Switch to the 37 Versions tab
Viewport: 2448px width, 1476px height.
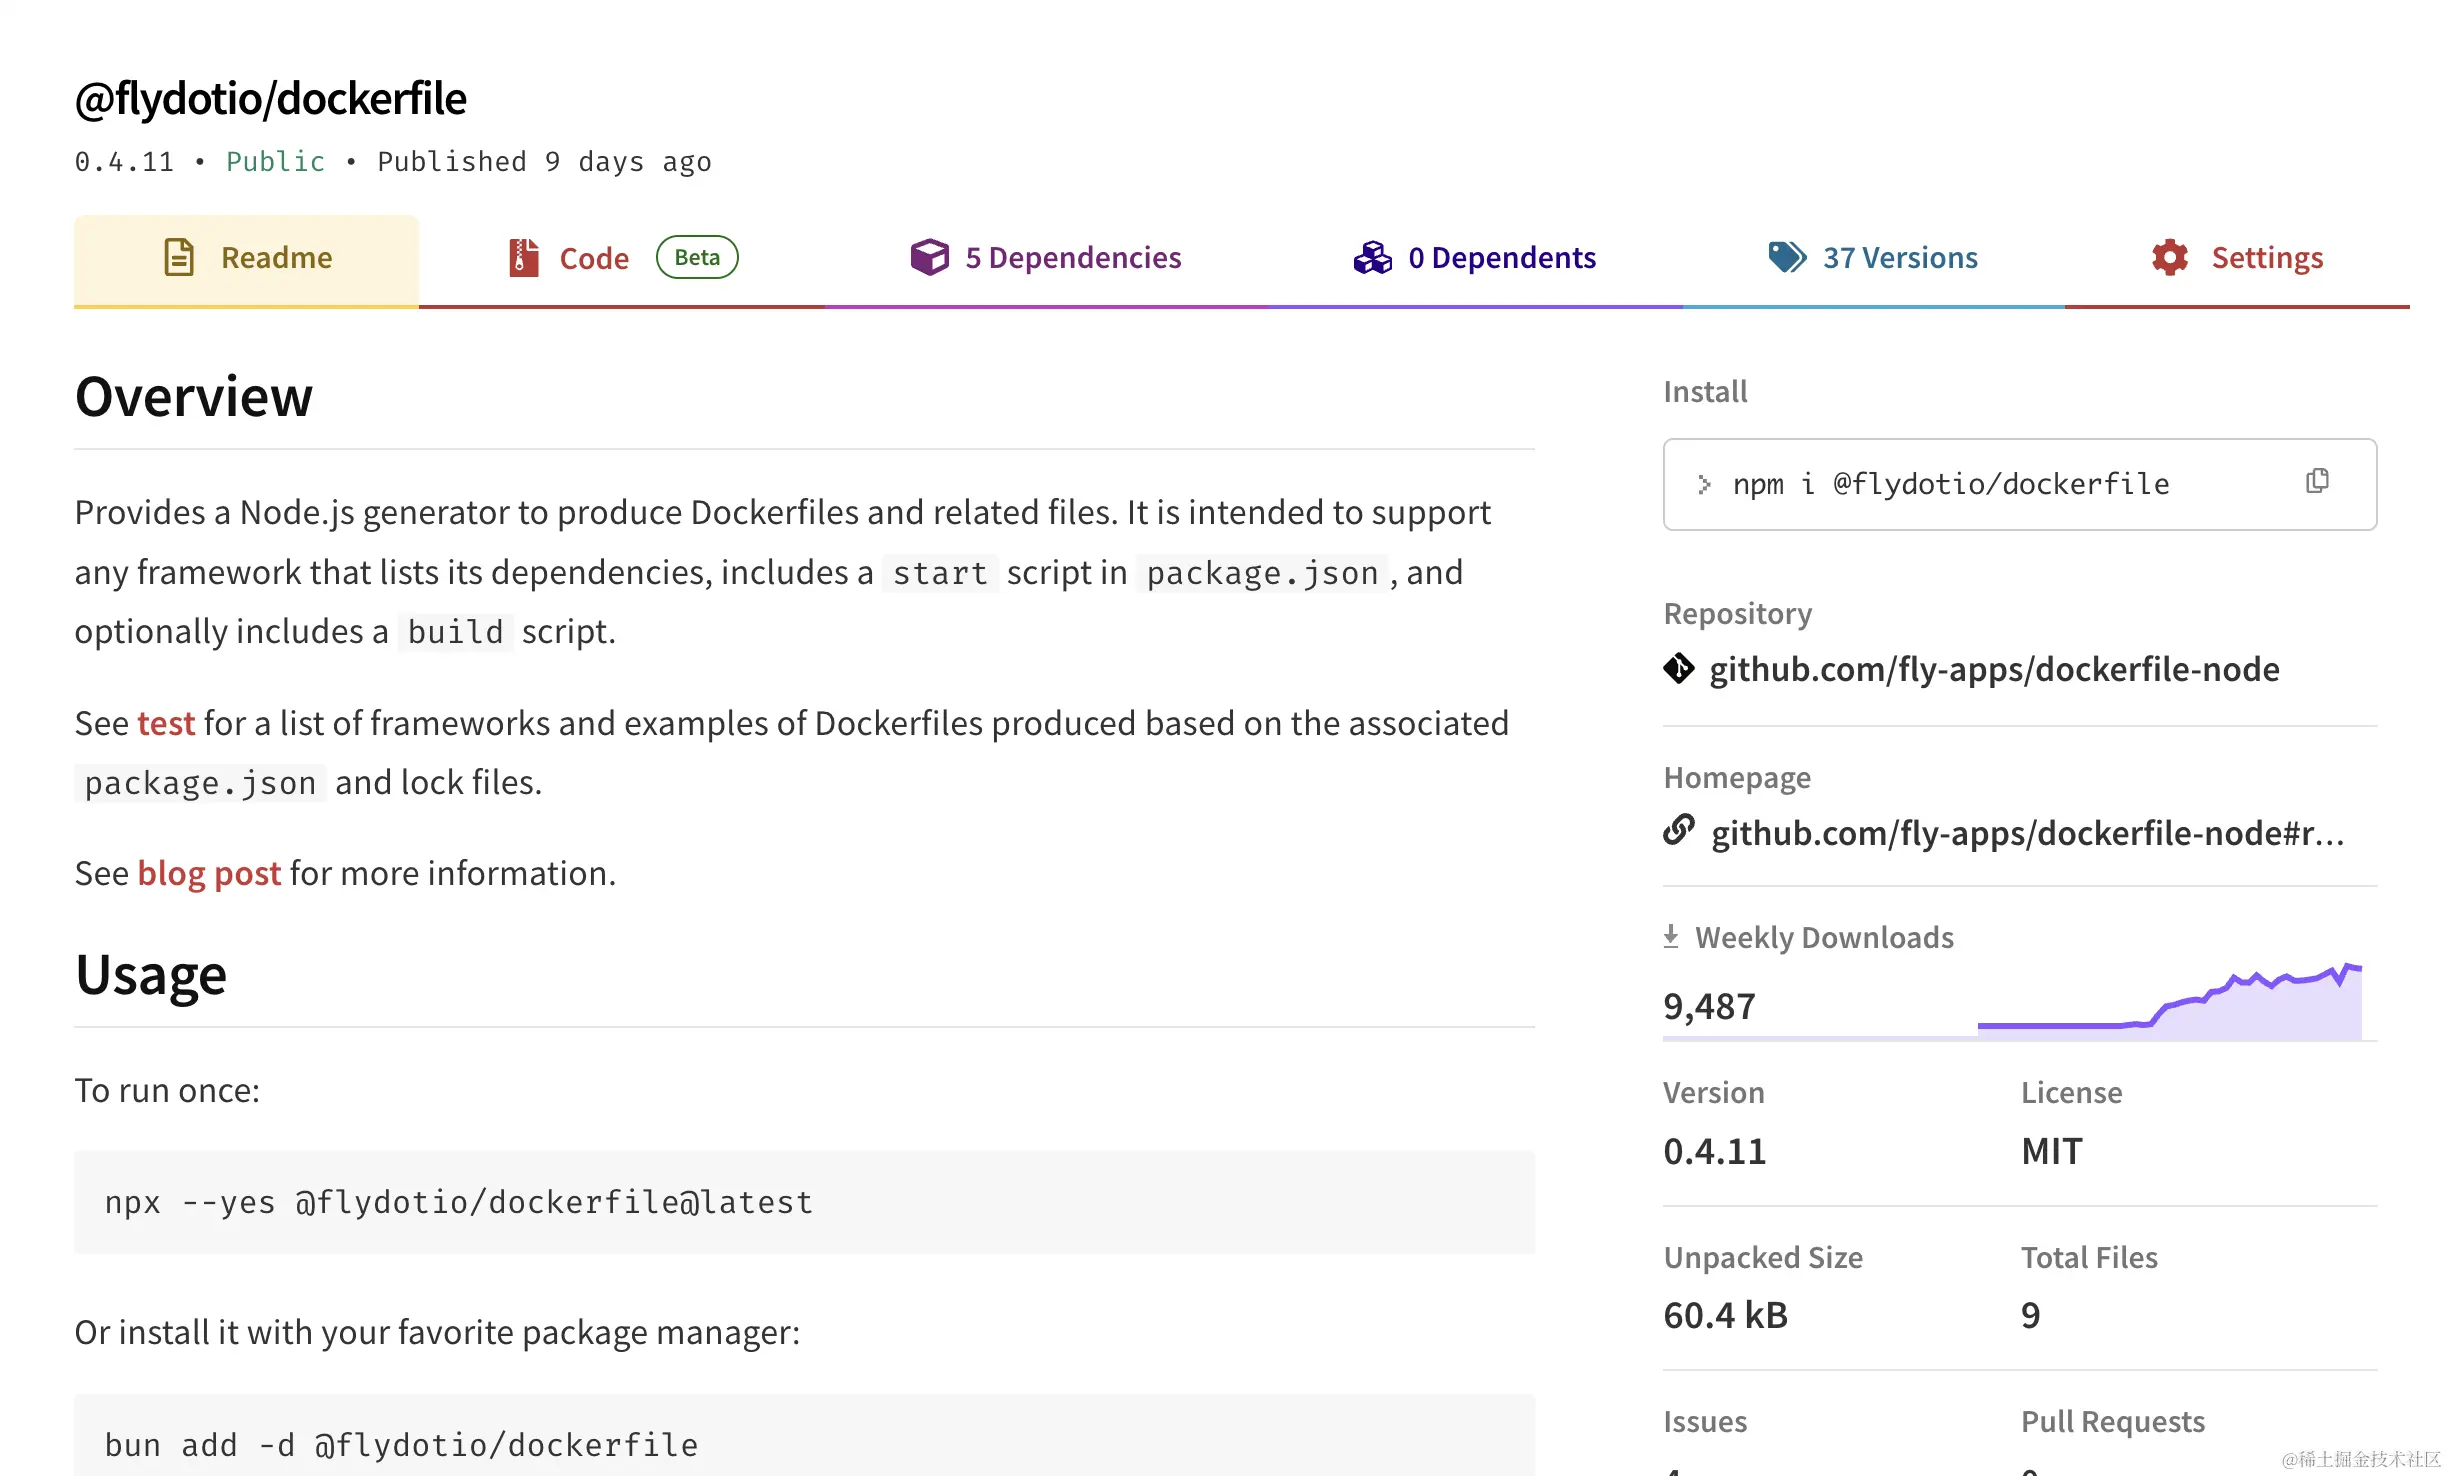pos(1899,258)
